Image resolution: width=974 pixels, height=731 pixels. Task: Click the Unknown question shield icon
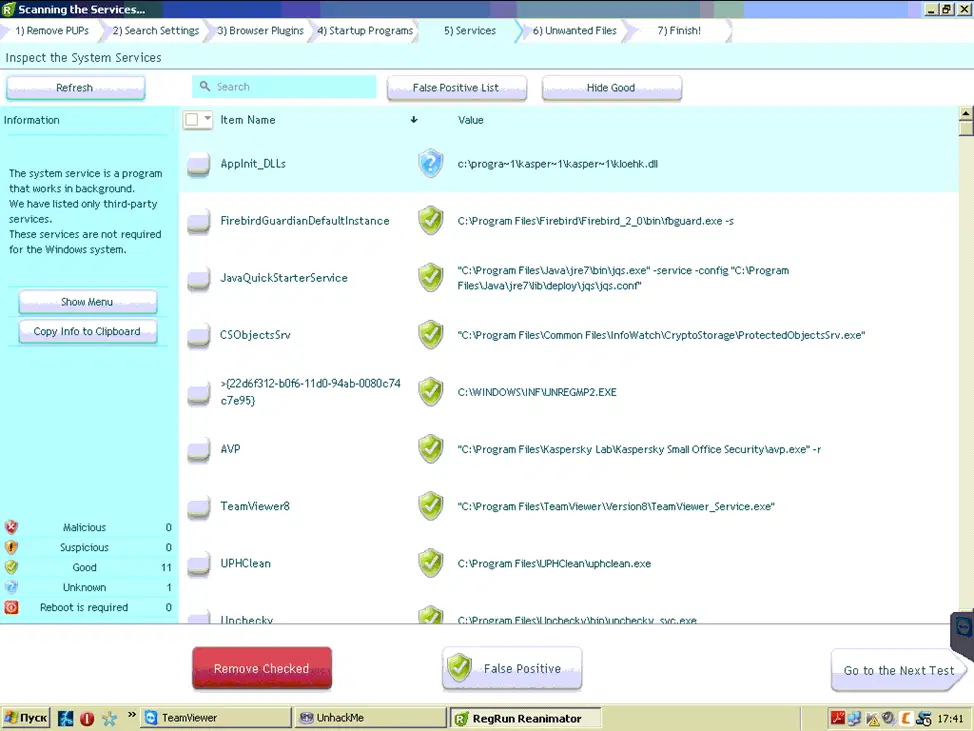tap(11, 587)
